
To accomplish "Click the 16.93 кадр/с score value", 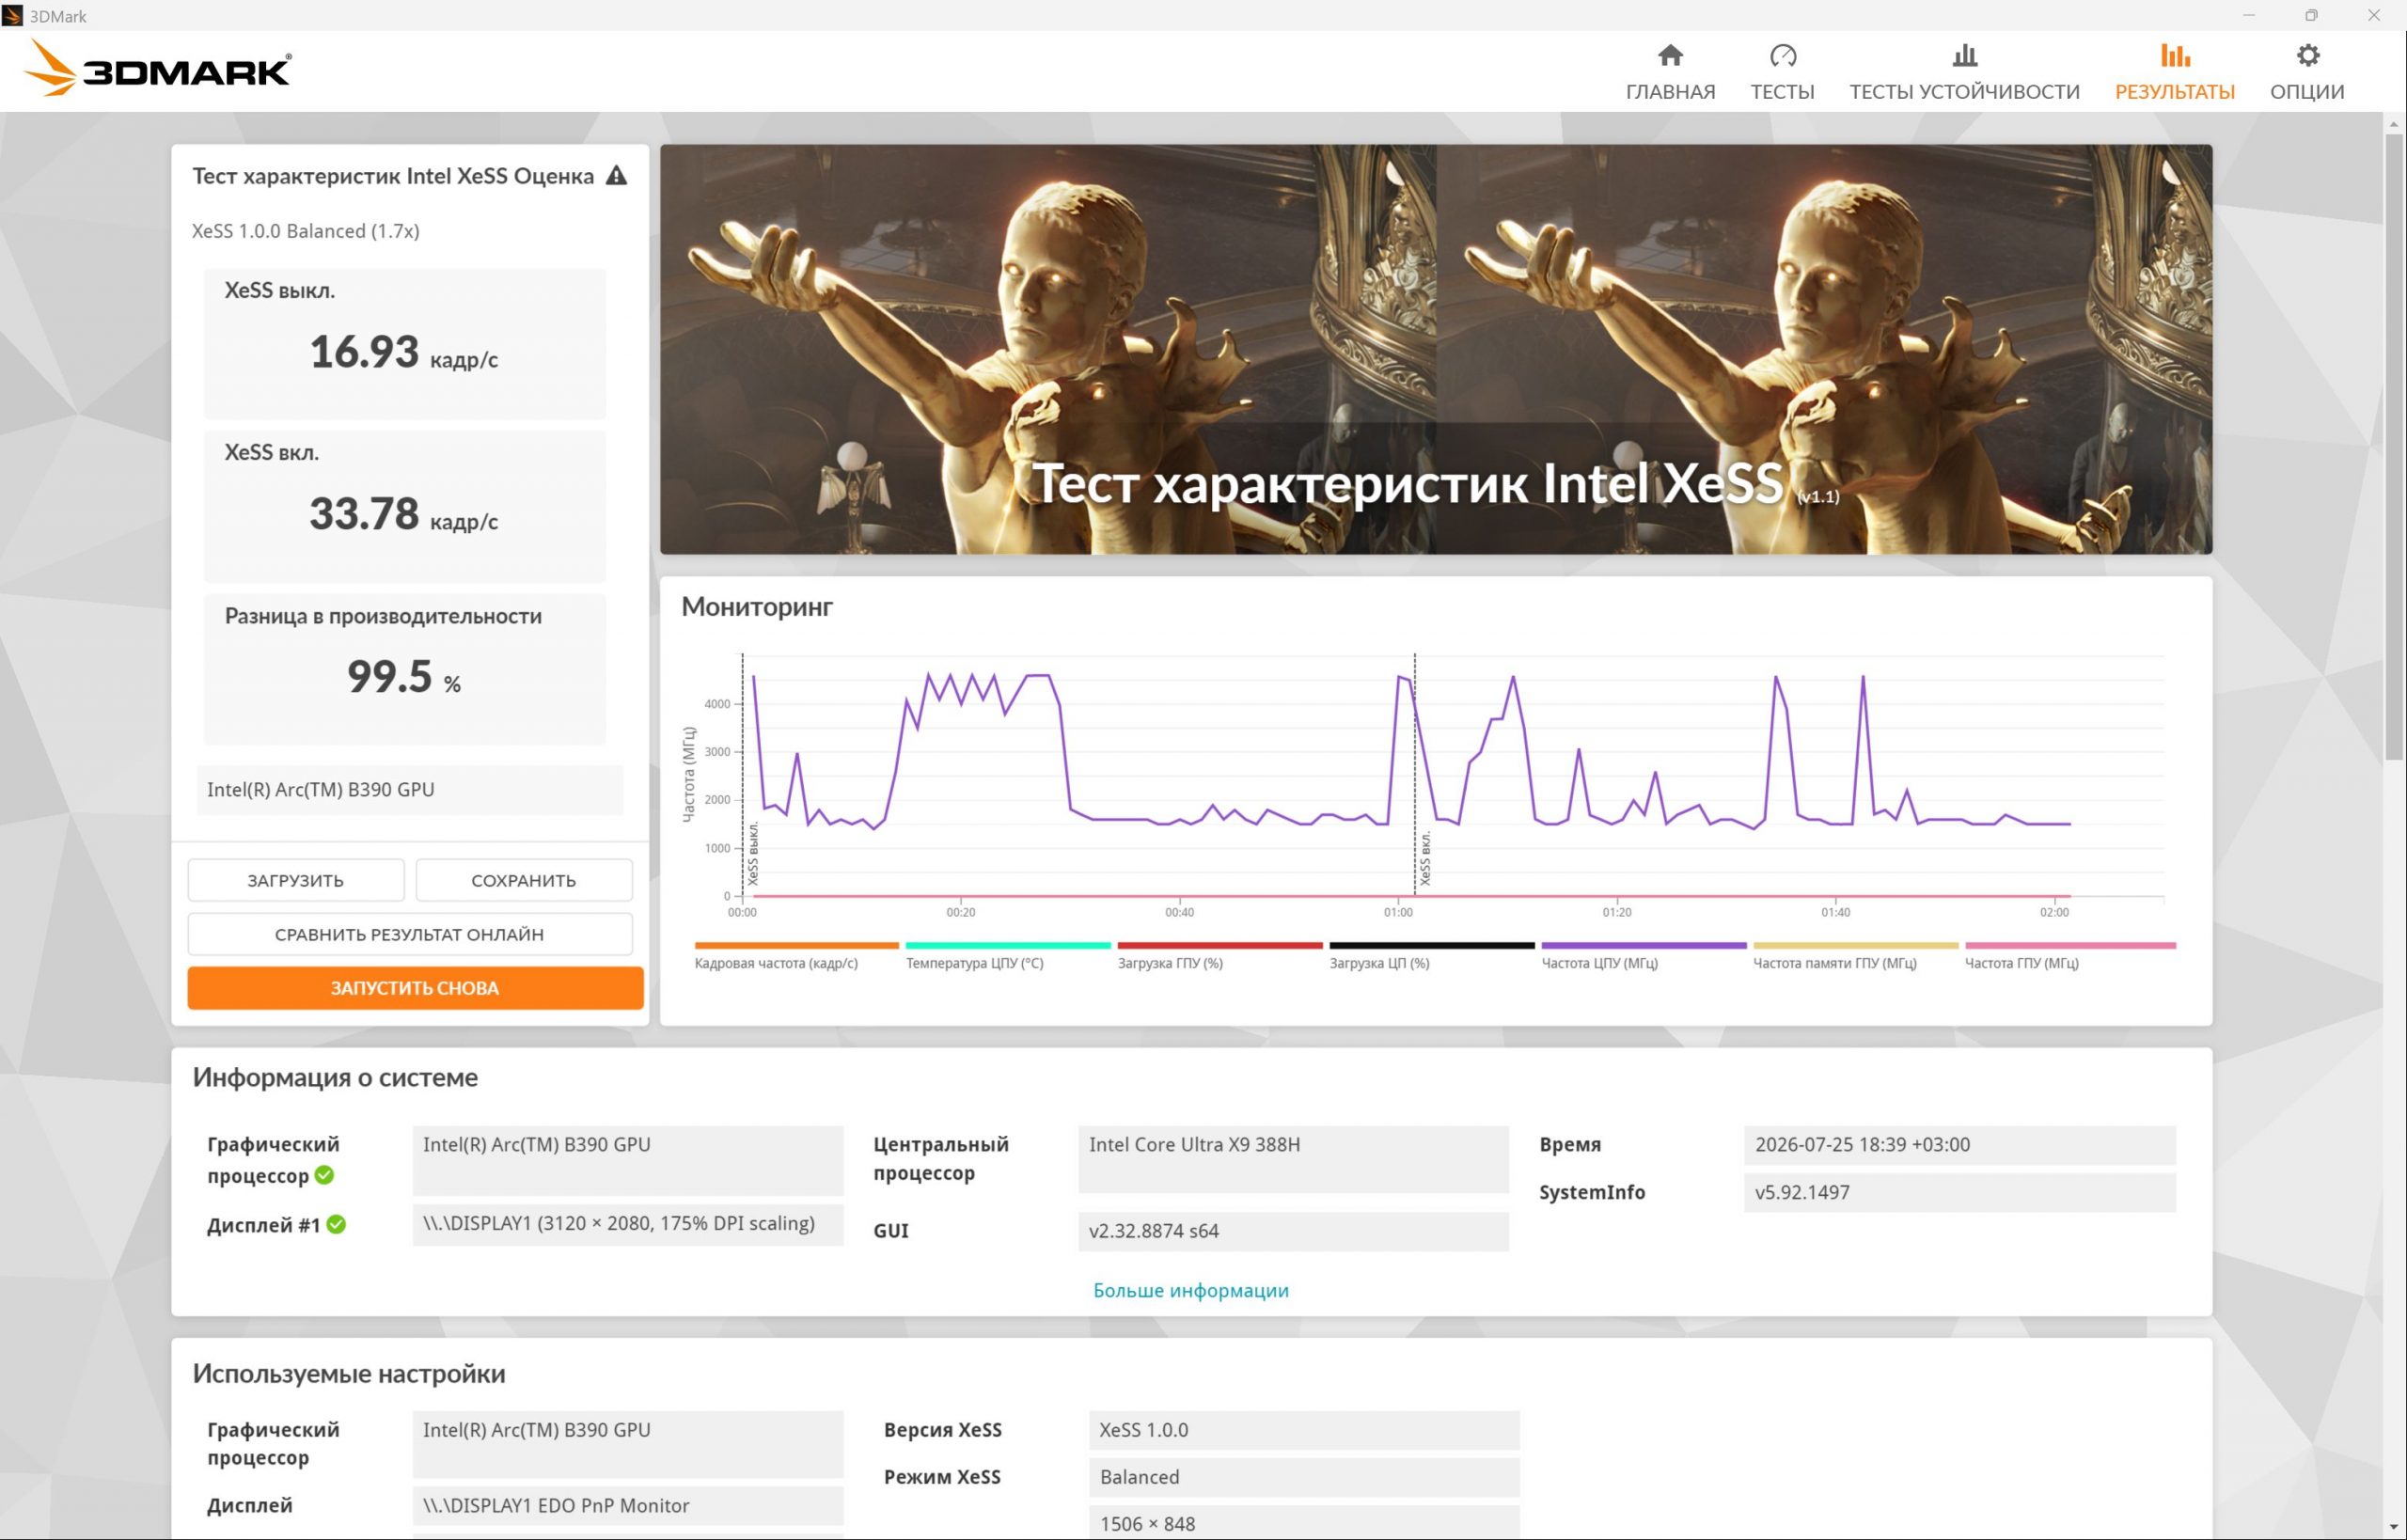I will point(404,353).
